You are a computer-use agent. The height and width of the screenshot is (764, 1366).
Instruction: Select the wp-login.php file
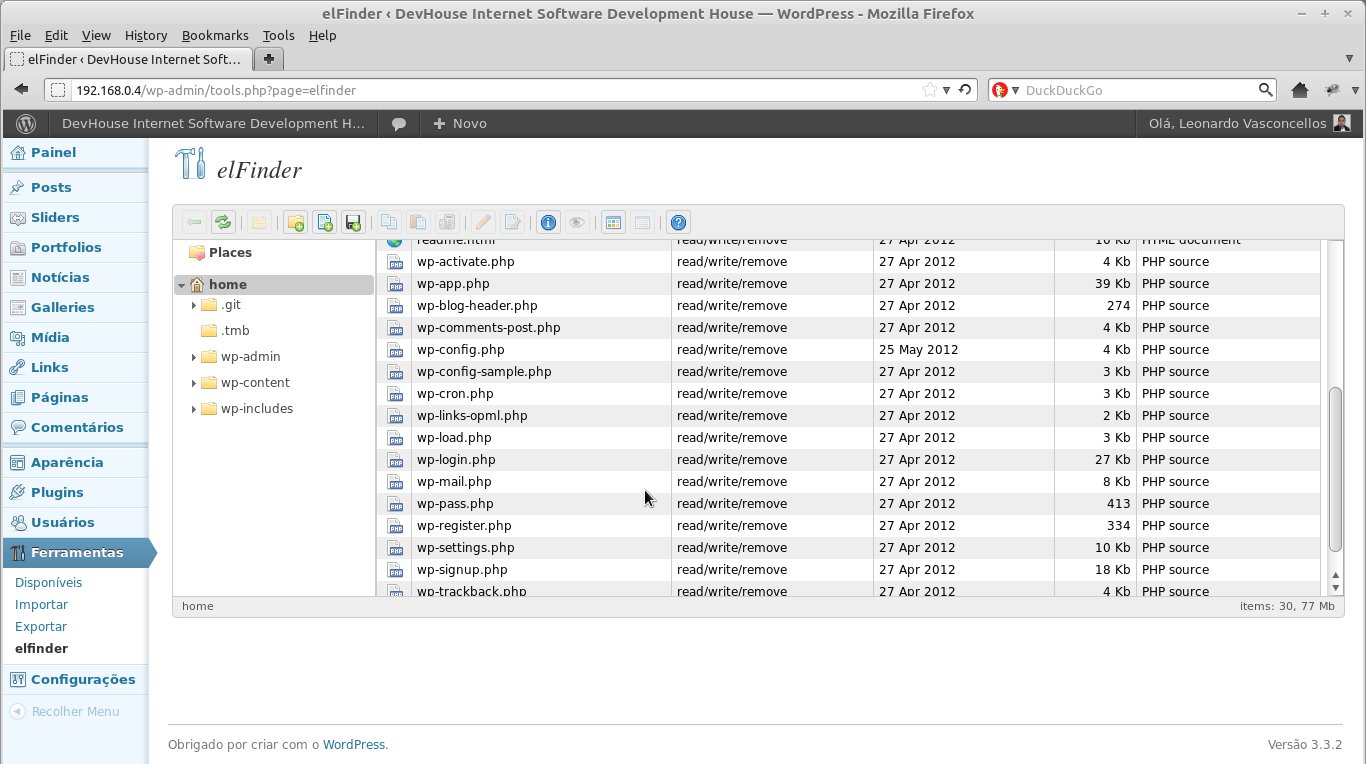coord(848,460)
